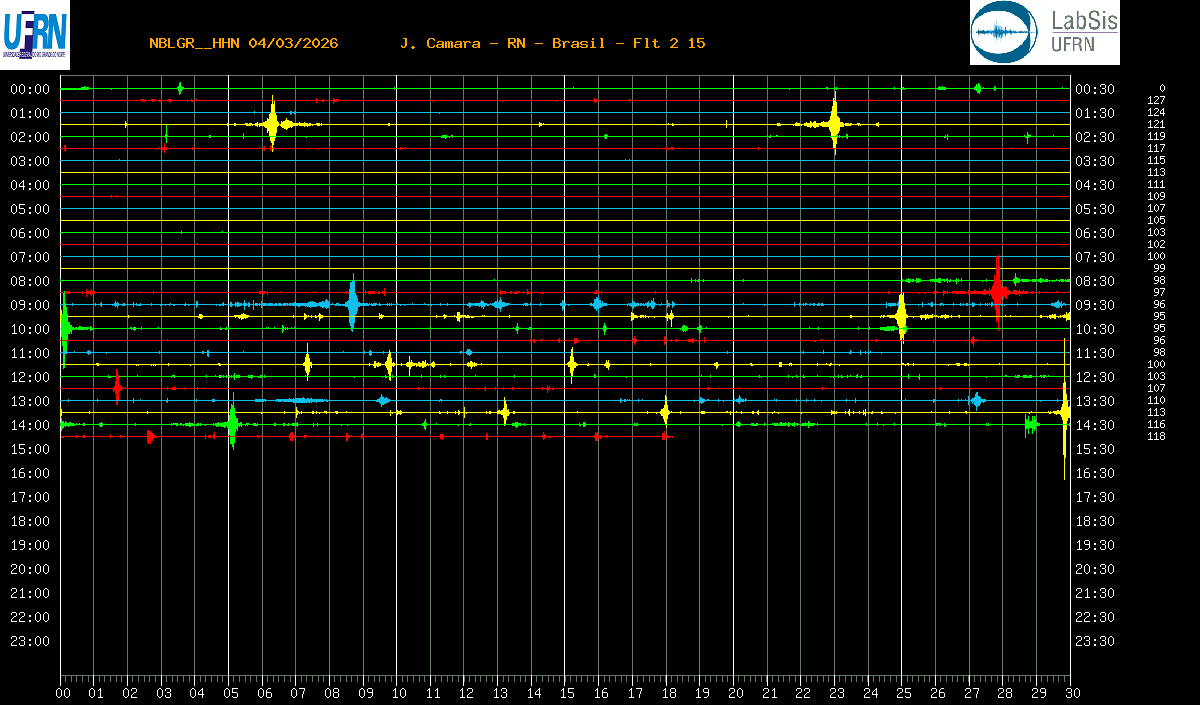
Task: Click minute 30 on the bottom axis
Action: click(x=1070, y=692)
